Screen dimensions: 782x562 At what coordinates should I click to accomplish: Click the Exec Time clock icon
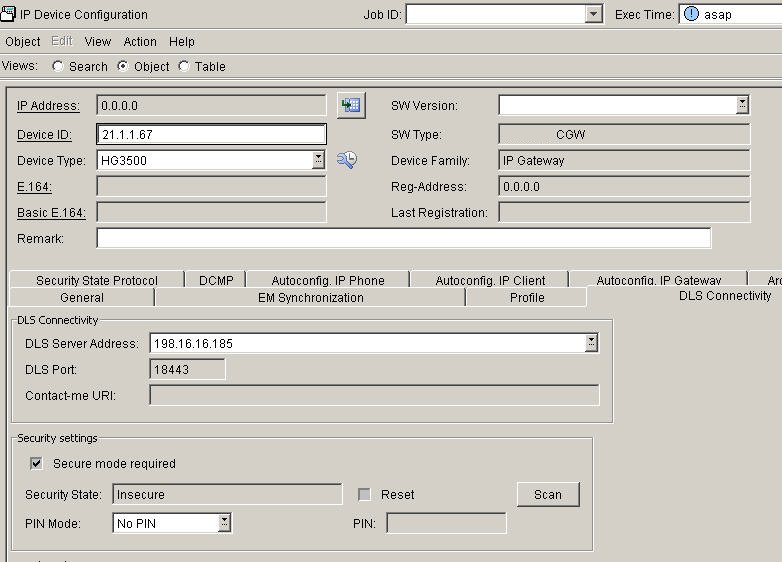[x=691, y=14]
